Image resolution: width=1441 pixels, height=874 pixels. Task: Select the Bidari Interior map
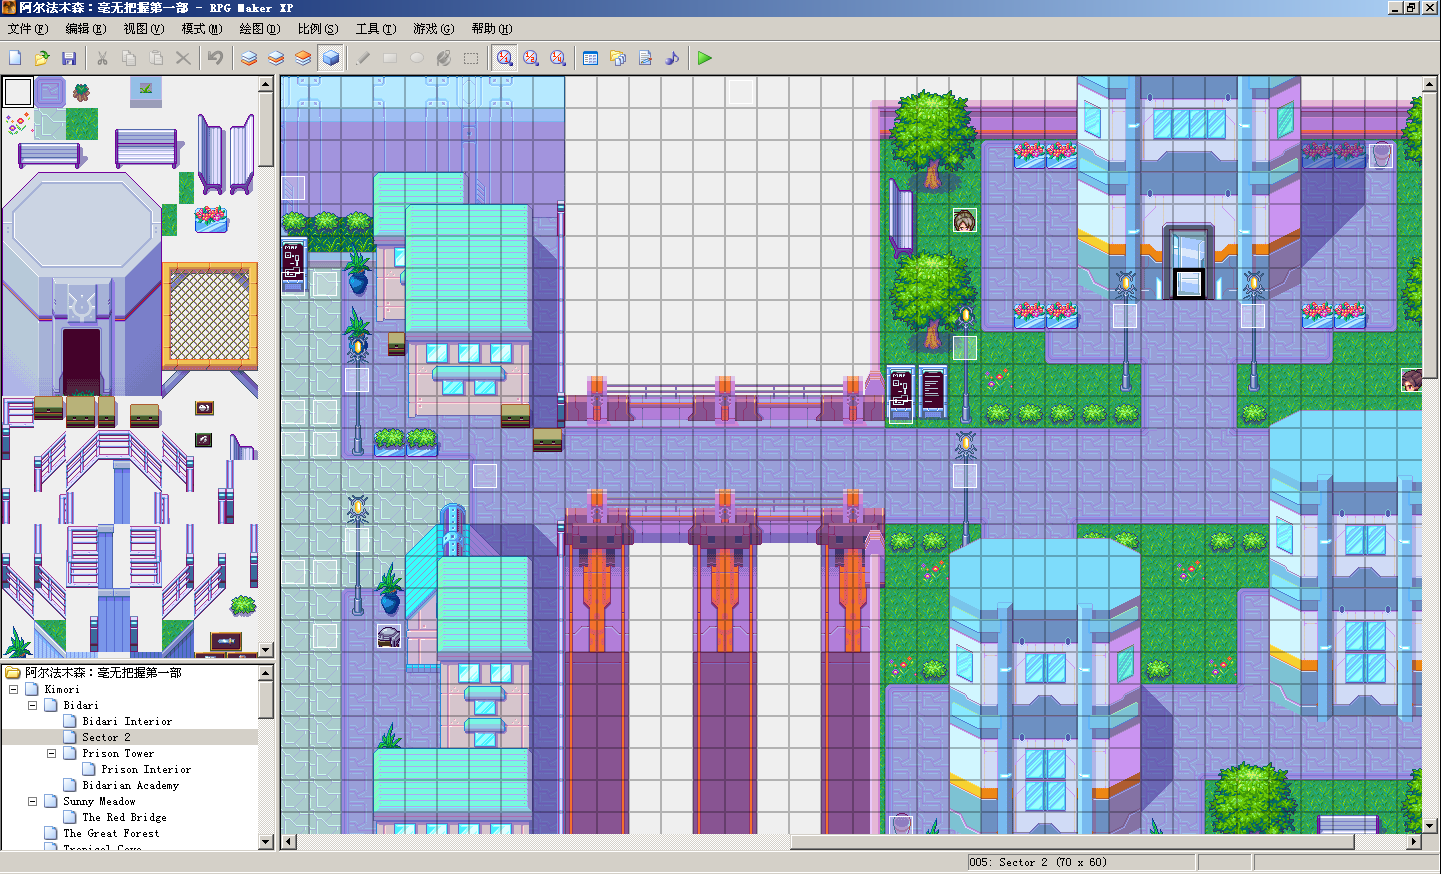[127, 721]
